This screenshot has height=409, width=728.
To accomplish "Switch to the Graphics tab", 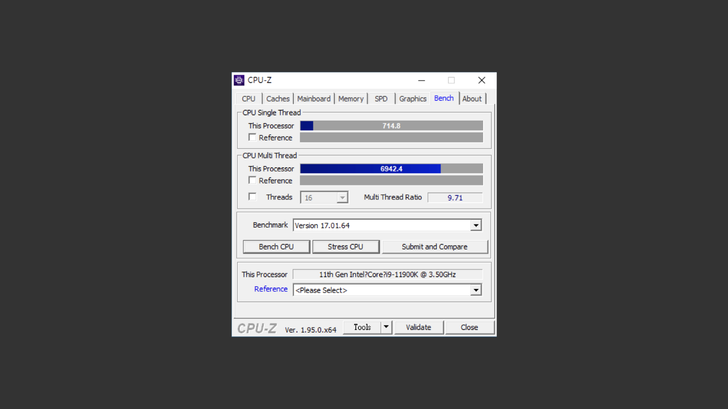I will 412,99.
